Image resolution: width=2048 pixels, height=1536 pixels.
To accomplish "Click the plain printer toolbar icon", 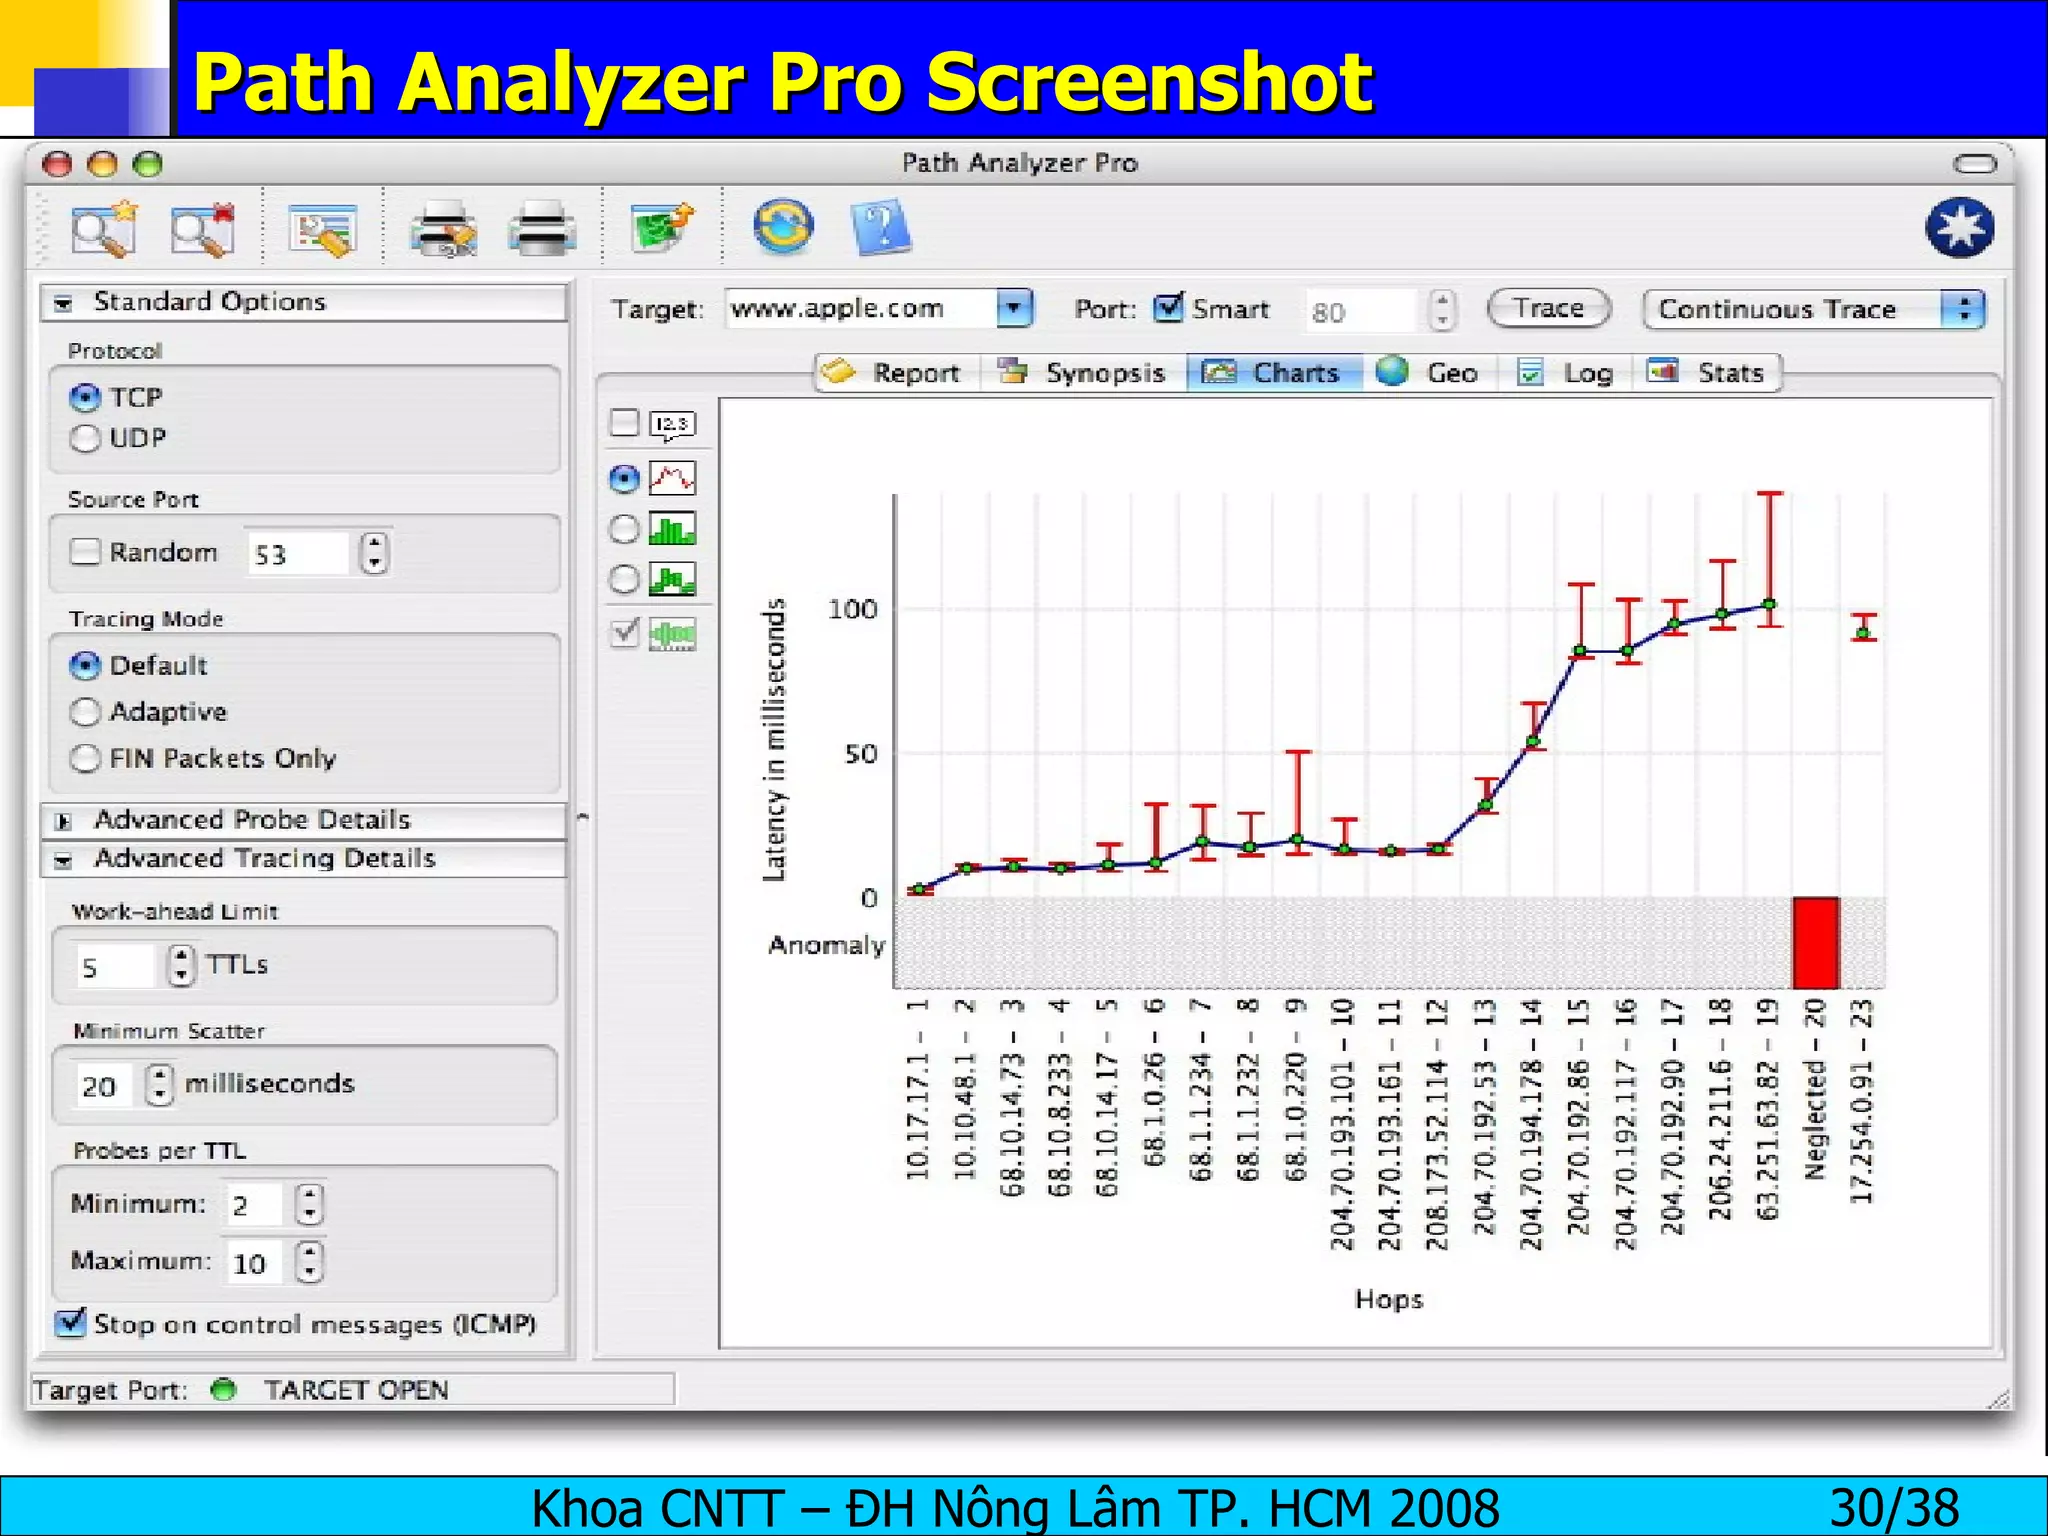I will point(542,230).
